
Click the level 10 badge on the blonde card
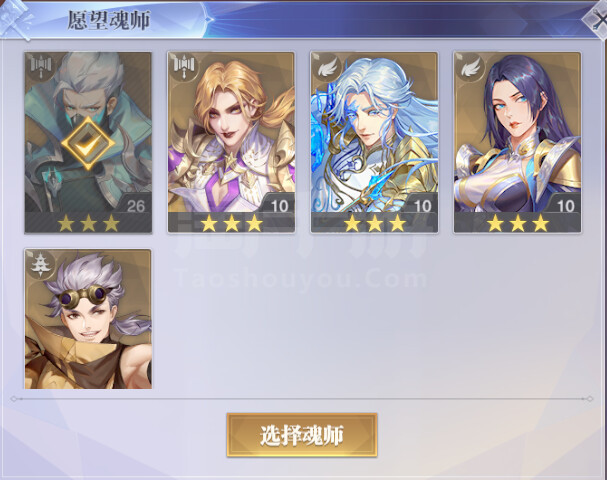(x=279, y=205)
